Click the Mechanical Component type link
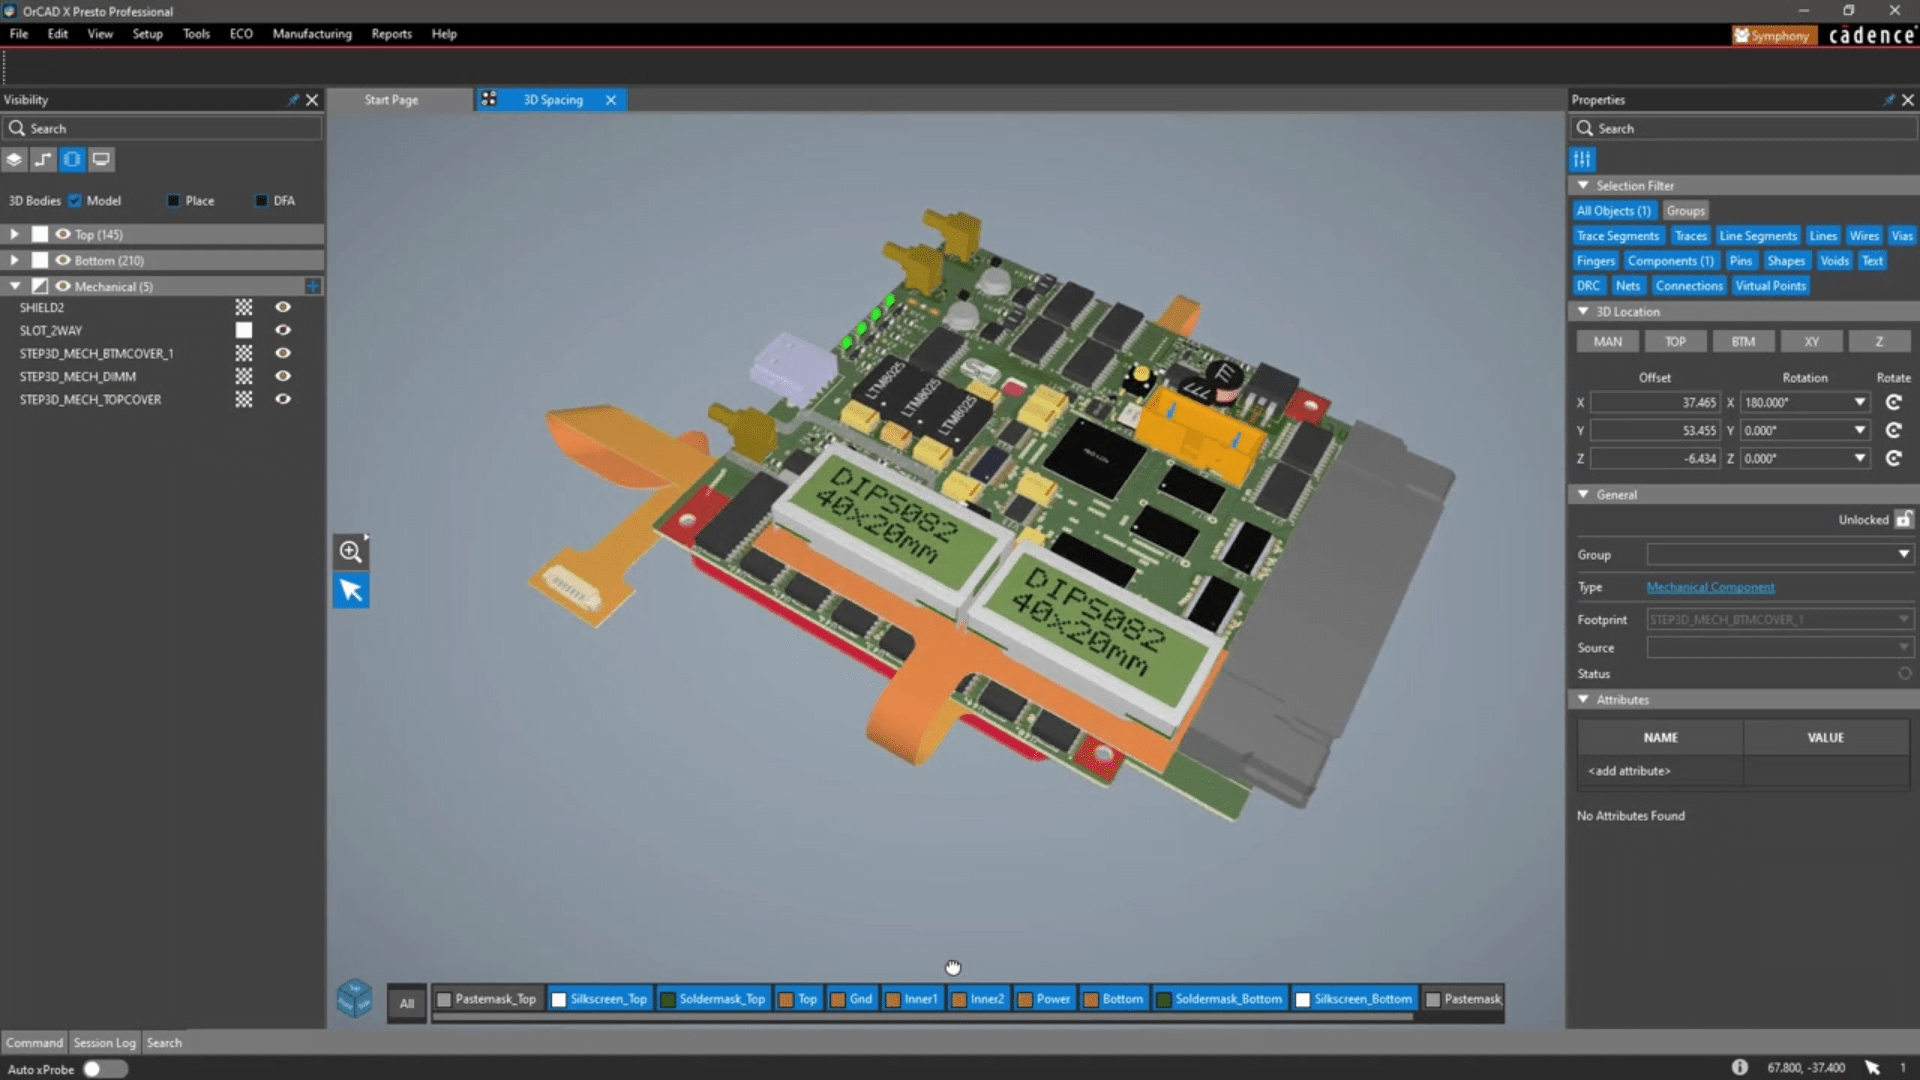 (x=1710, y=587)
